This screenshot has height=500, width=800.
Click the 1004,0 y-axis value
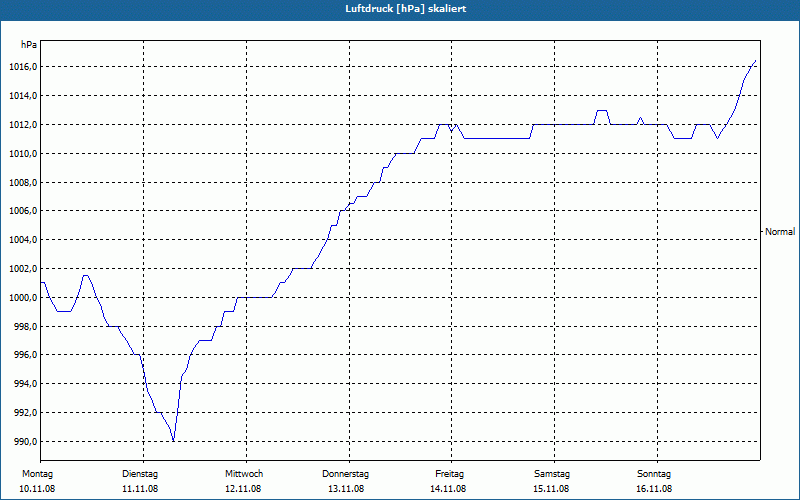point(23,240)
